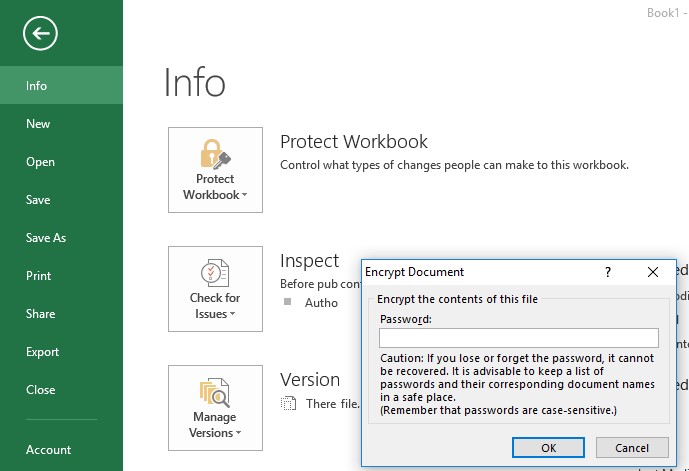Image resolution: width=689 pixels, height=471 pixels.
Task: Click Close in the backstage menu
Action: click(40, 390)
